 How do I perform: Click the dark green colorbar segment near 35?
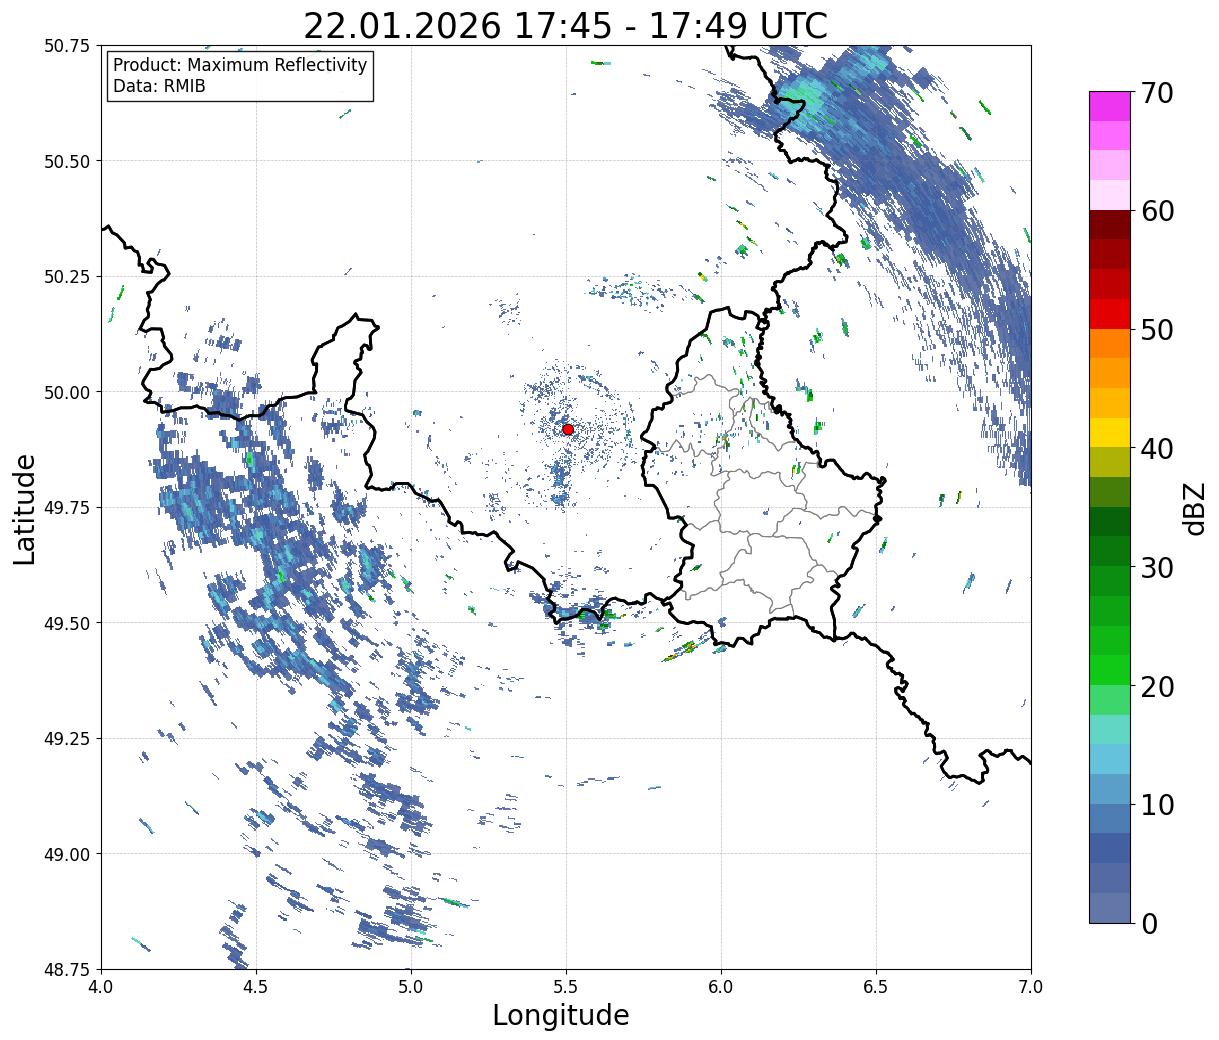[x=1110, y=521]
